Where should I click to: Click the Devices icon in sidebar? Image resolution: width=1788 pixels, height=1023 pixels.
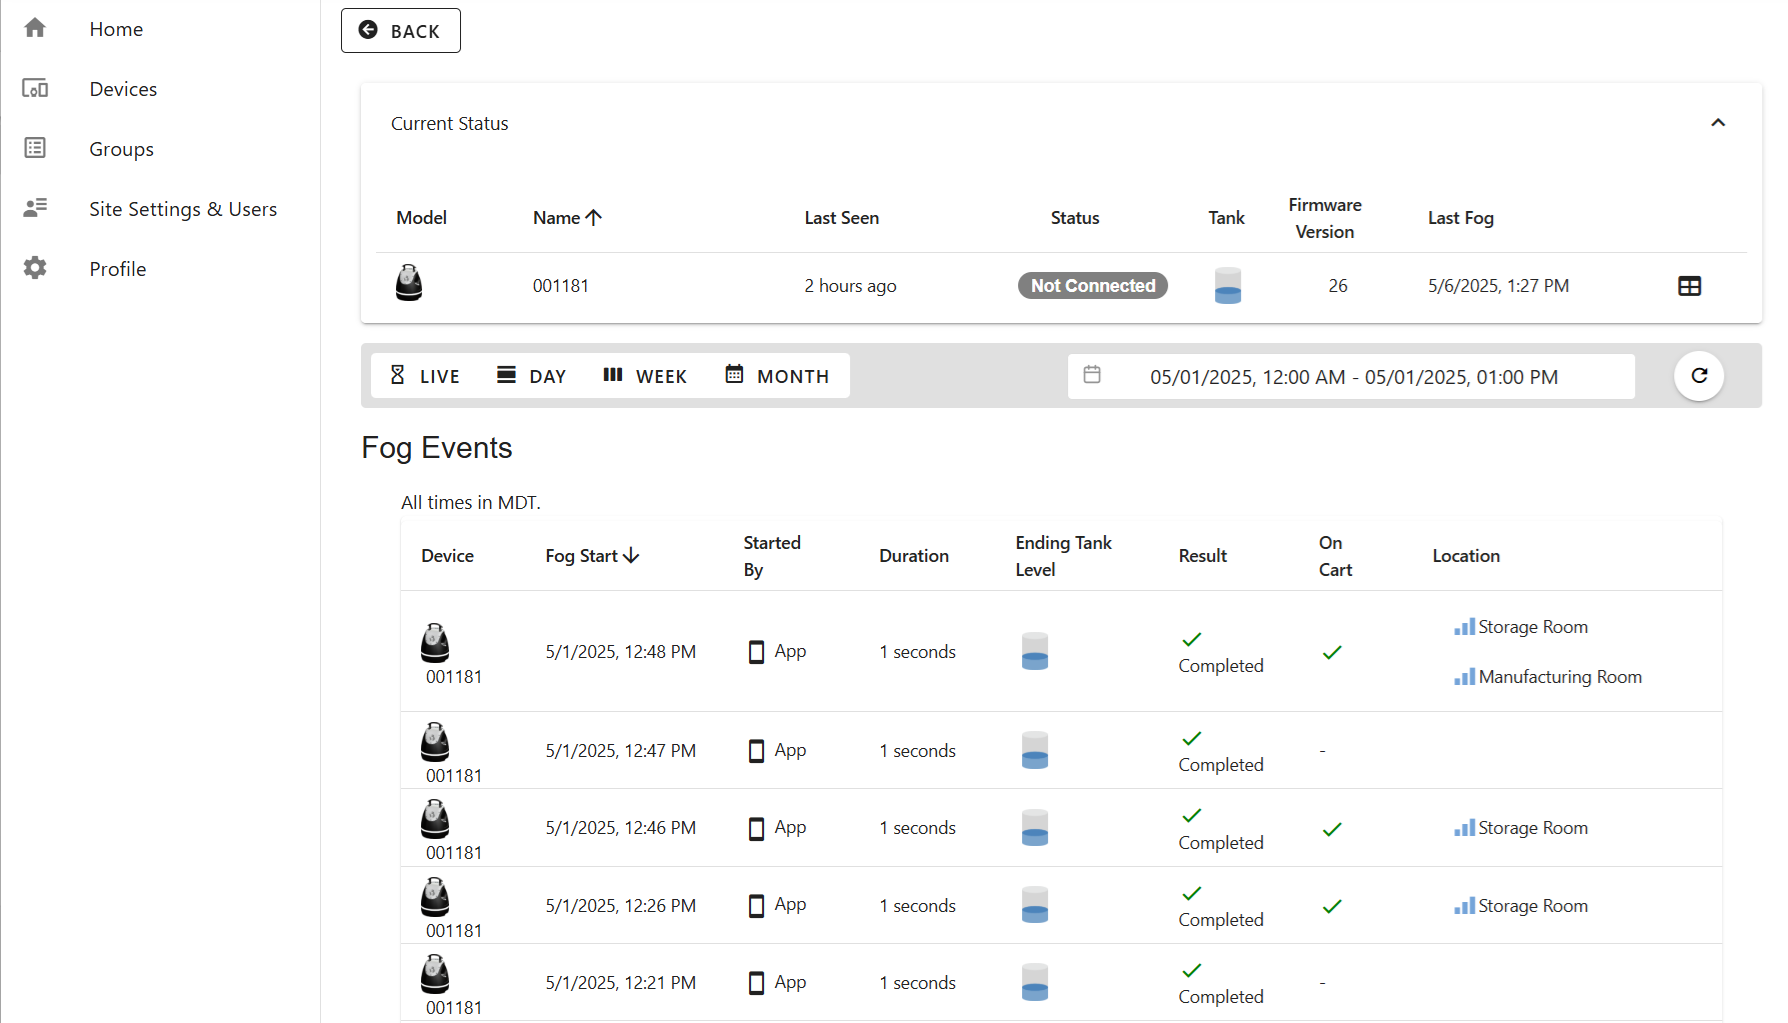pyautogui.click(x=35, y=88)
